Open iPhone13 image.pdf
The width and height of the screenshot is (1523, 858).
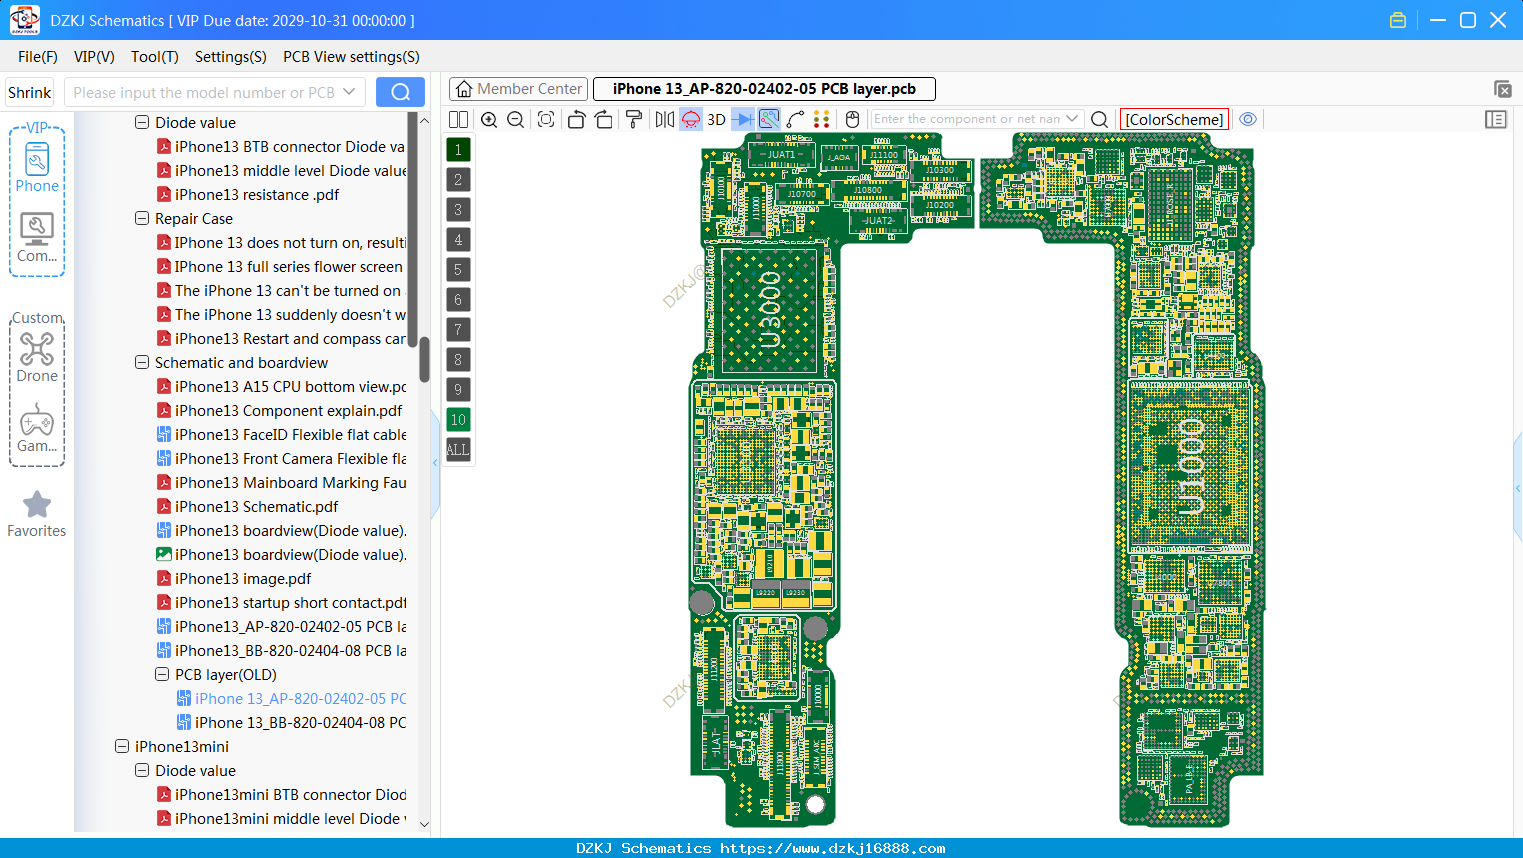(x=243, y=578)
